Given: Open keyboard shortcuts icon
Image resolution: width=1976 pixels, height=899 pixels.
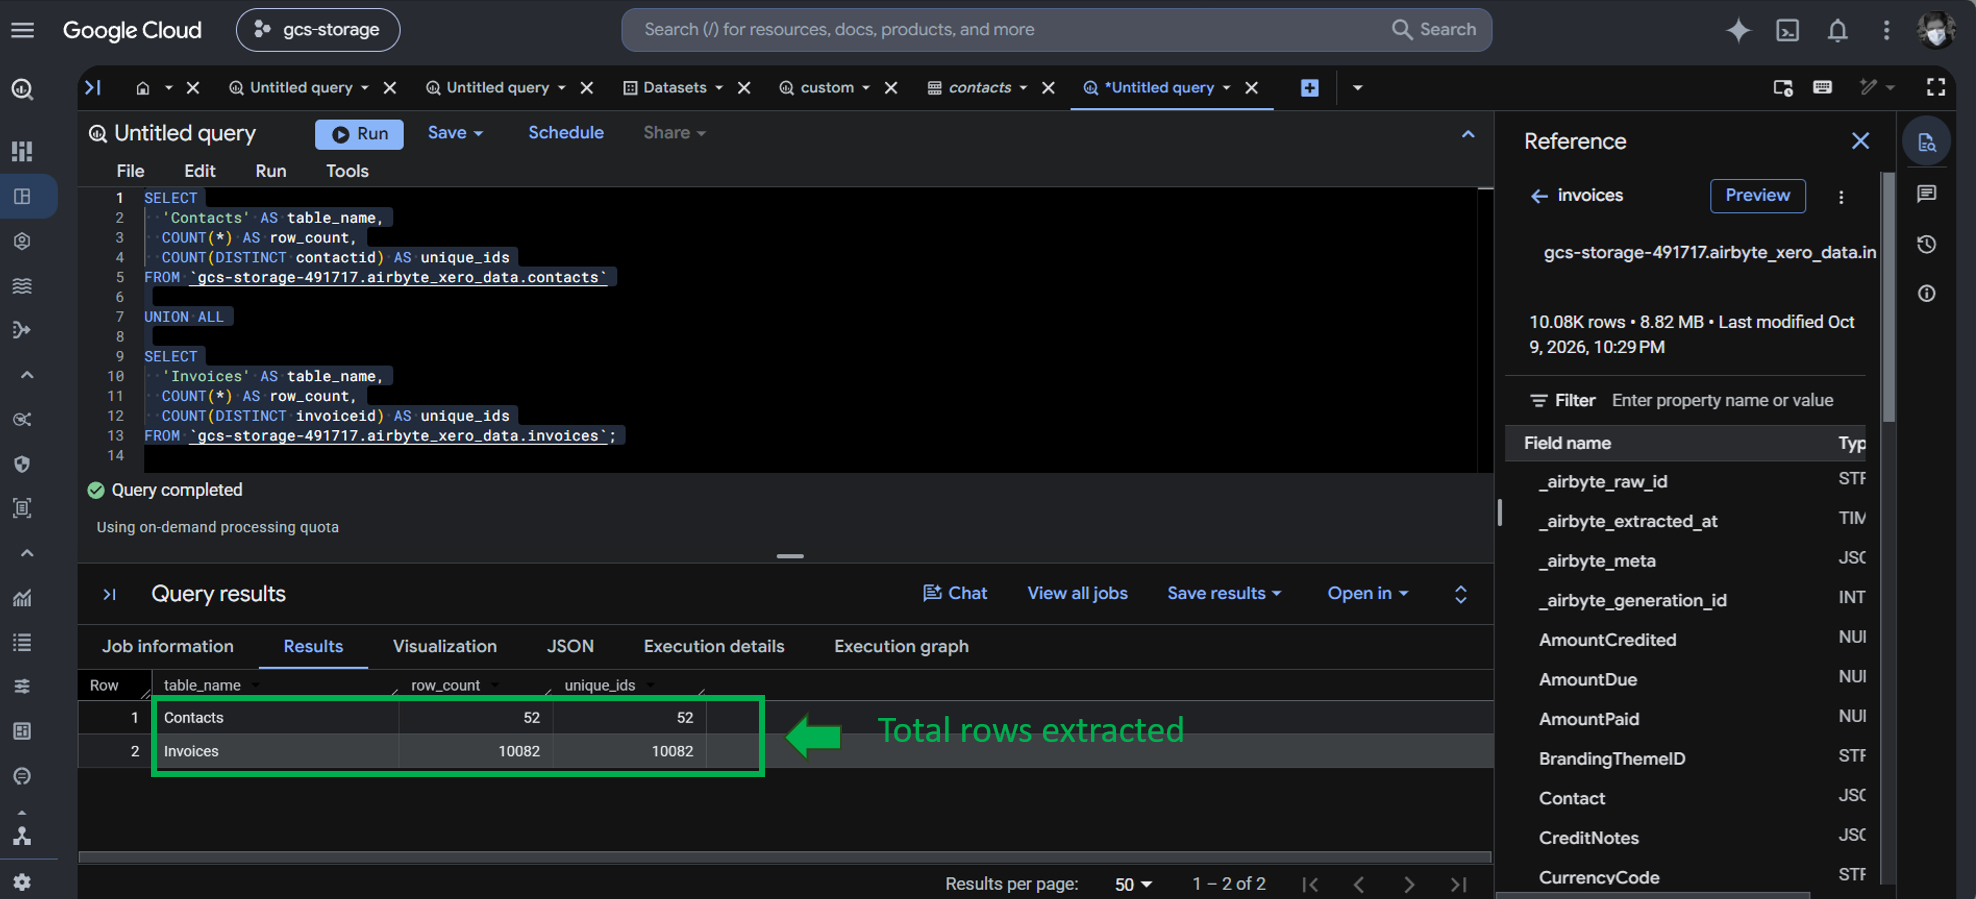Looking at the screenshot, I should pos(1822,88).
